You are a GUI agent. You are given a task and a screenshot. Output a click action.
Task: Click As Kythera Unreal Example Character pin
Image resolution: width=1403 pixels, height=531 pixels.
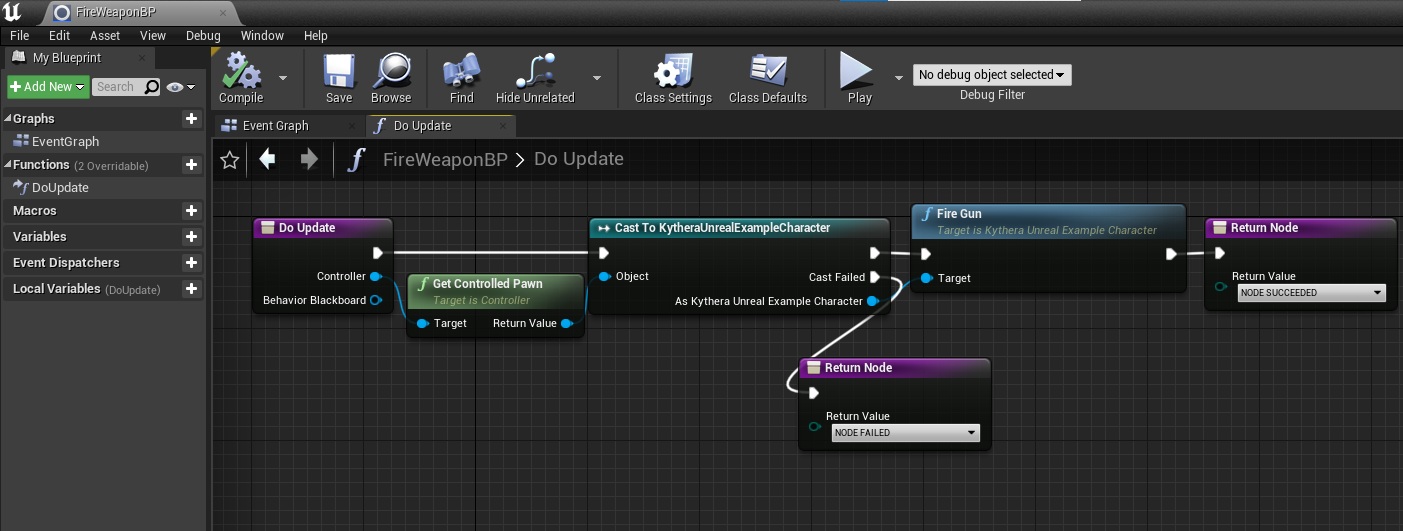click(x=873, y=301)
